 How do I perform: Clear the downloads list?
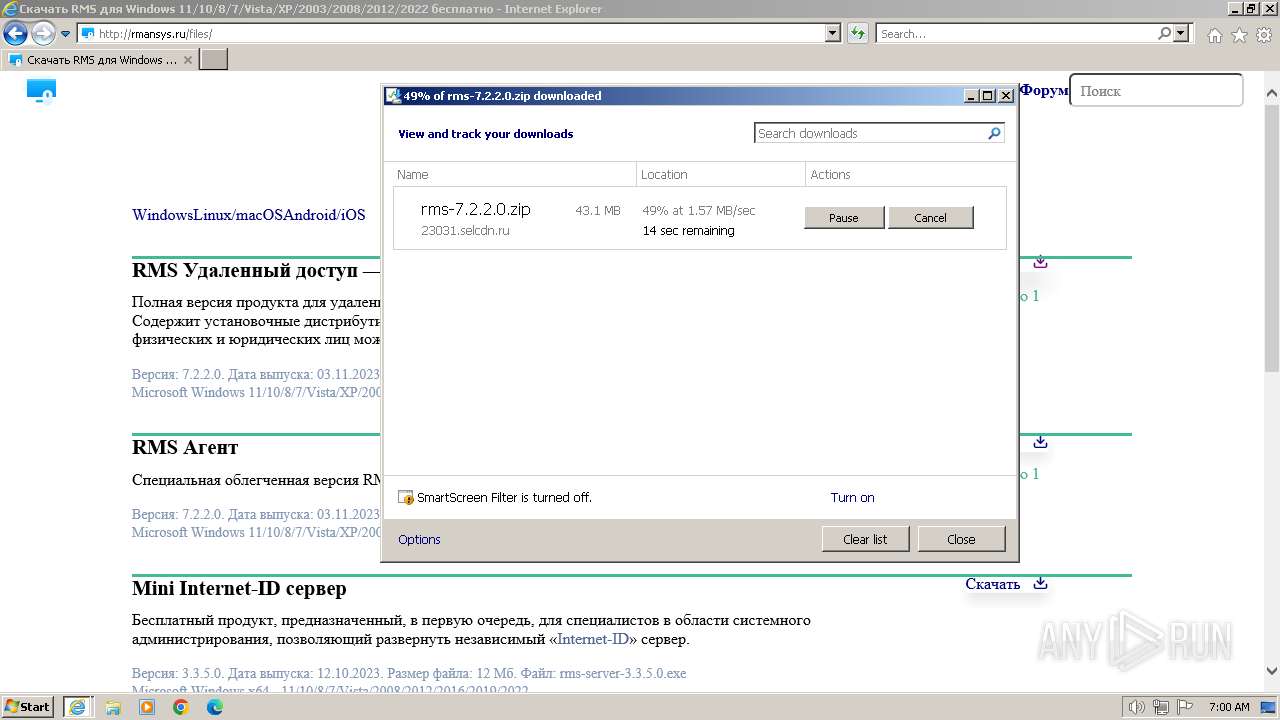tap(865, 539)
